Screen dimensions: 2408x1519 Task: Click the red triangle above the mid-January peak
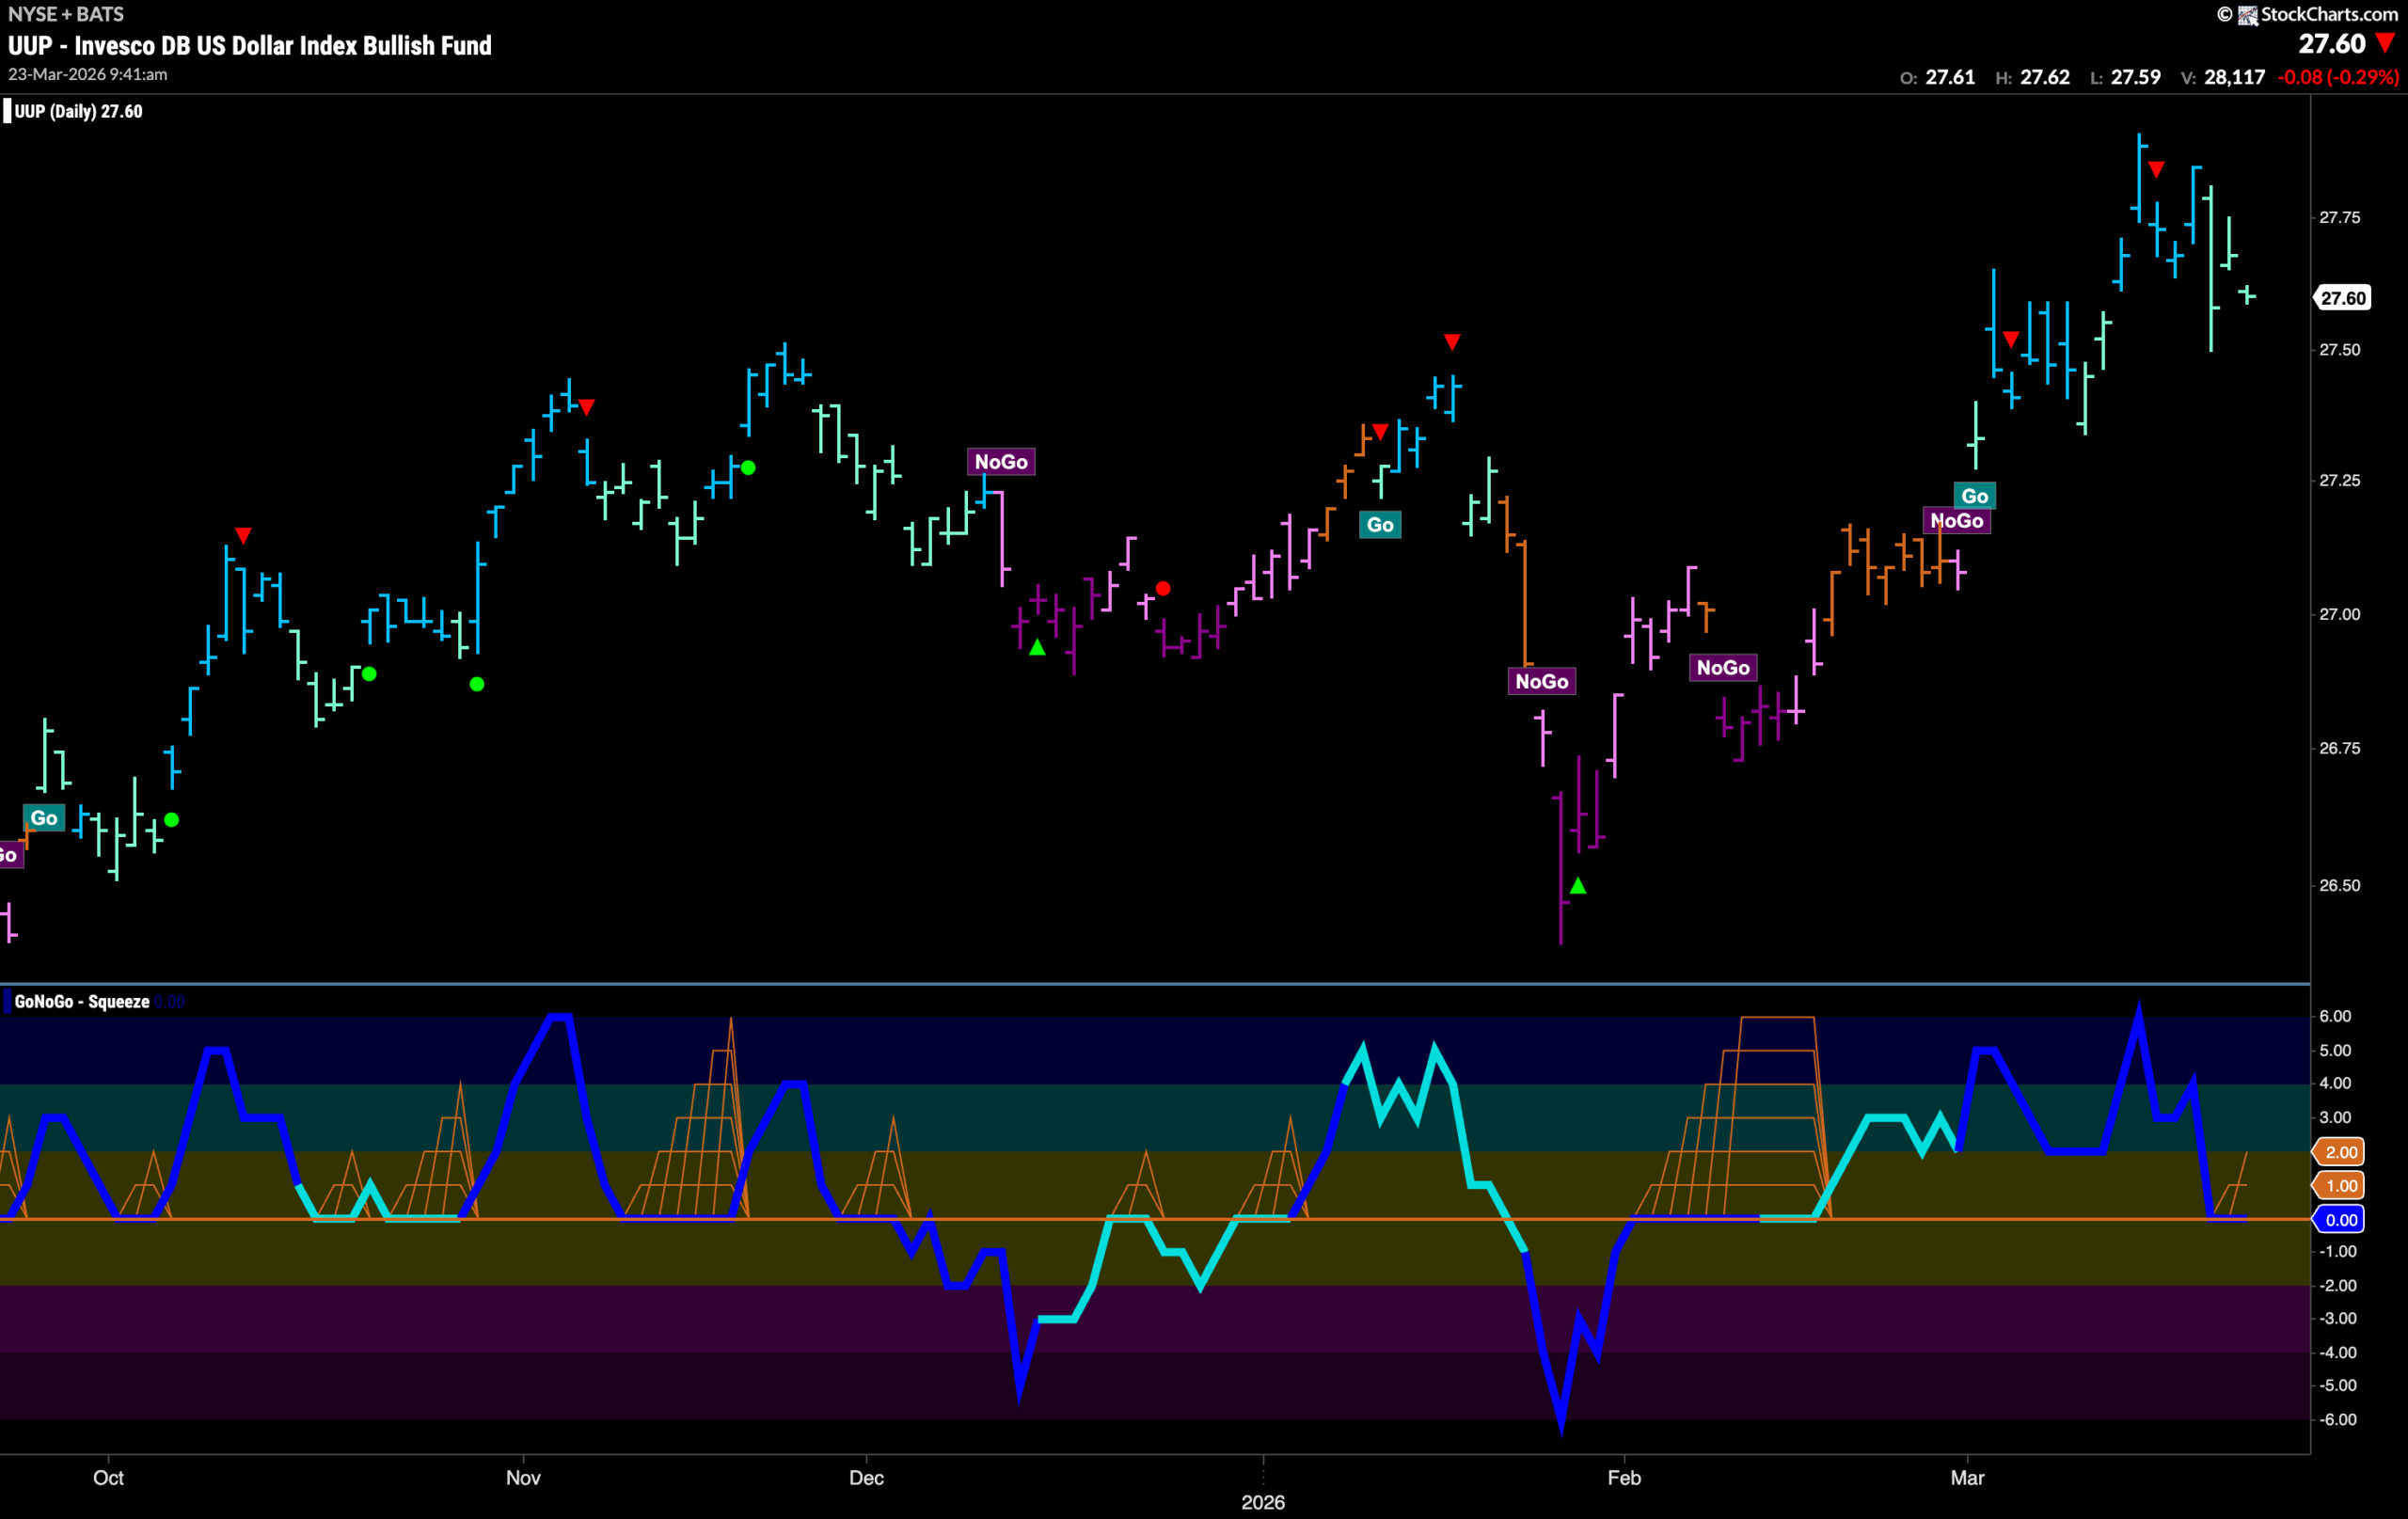[1452, 343]
